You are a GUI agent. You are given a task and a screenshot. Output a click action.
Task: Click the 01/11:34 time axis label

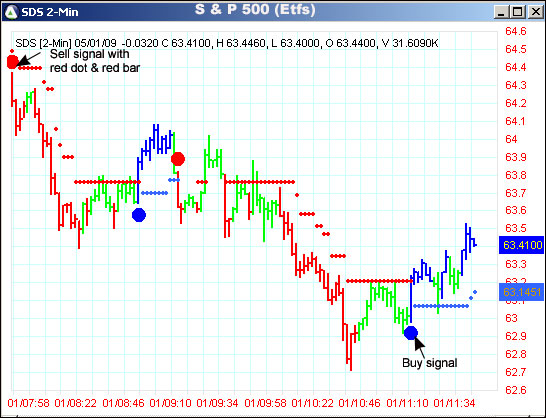point(454,403)
